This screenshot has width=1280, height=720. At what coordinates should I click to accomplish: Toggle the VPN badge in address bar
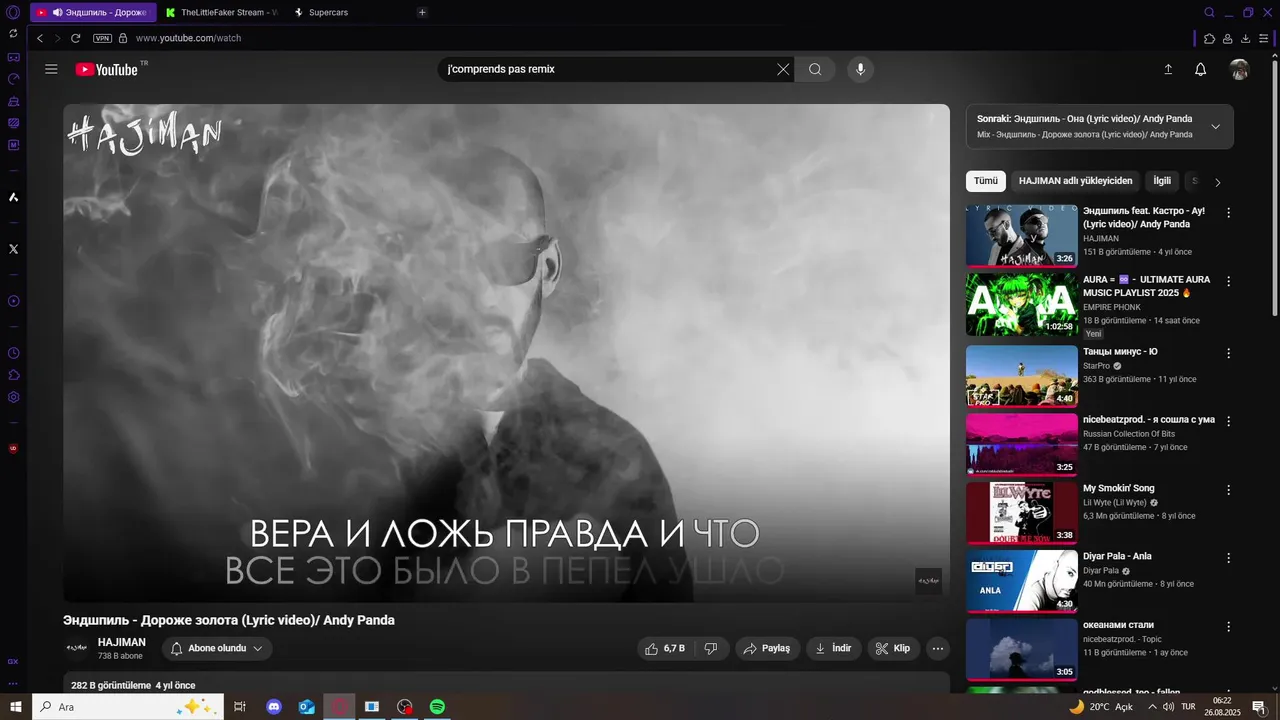click(102, 38)
